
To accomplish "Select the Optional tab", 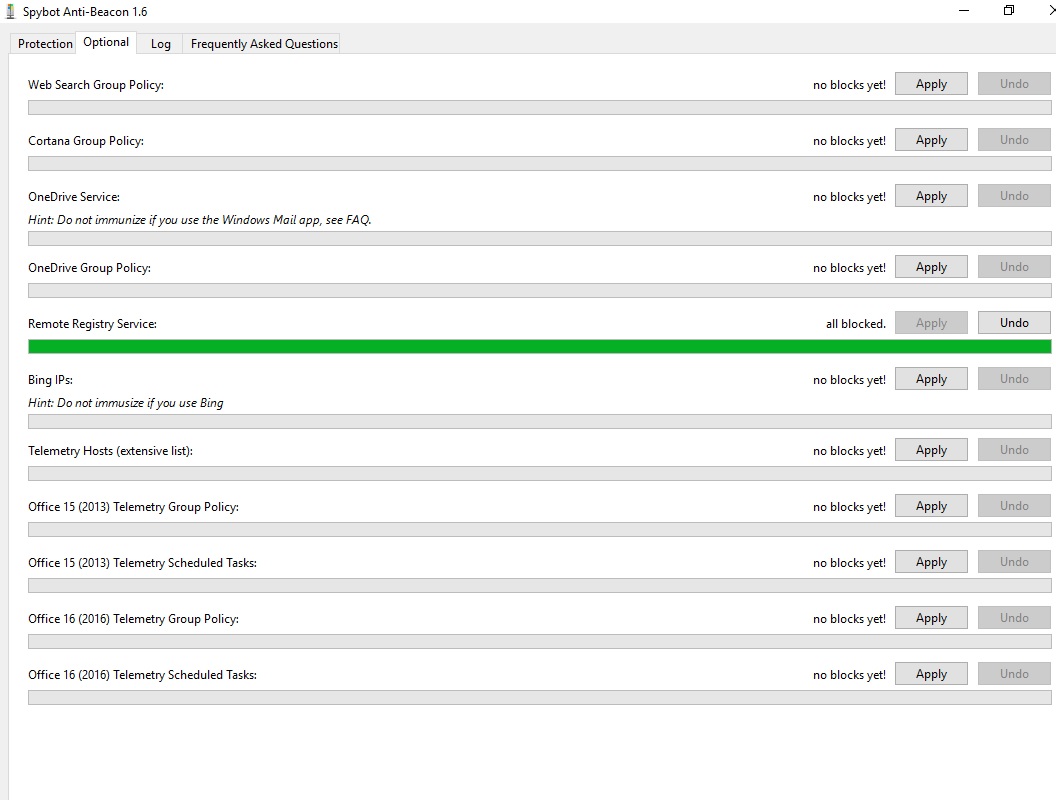I will (x=106, y=42).
